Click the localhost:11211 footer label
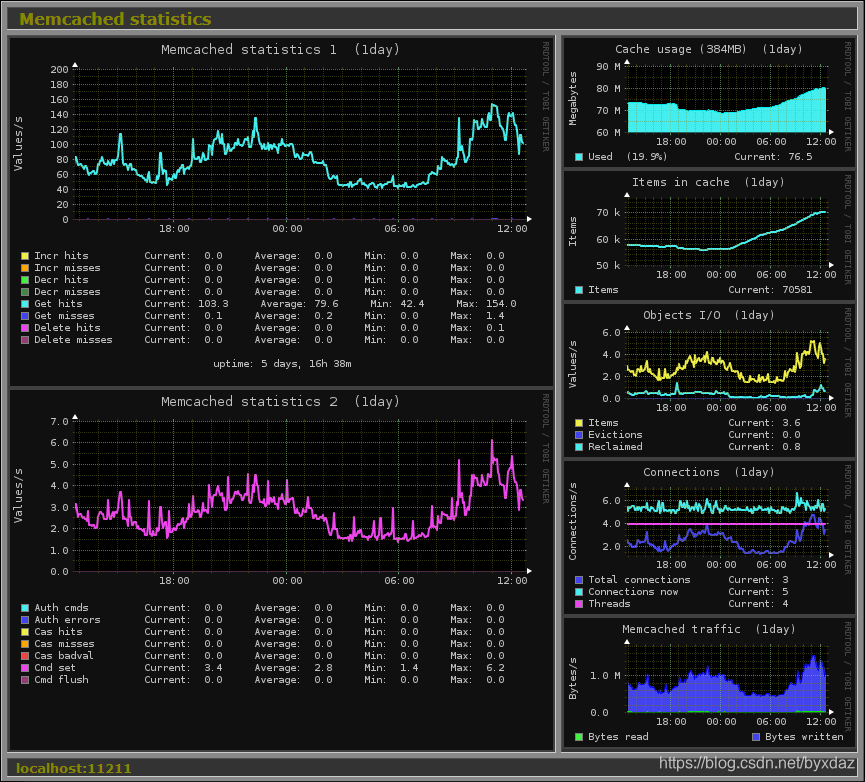This screenshot has width=865, height=782. pos(73,768)
